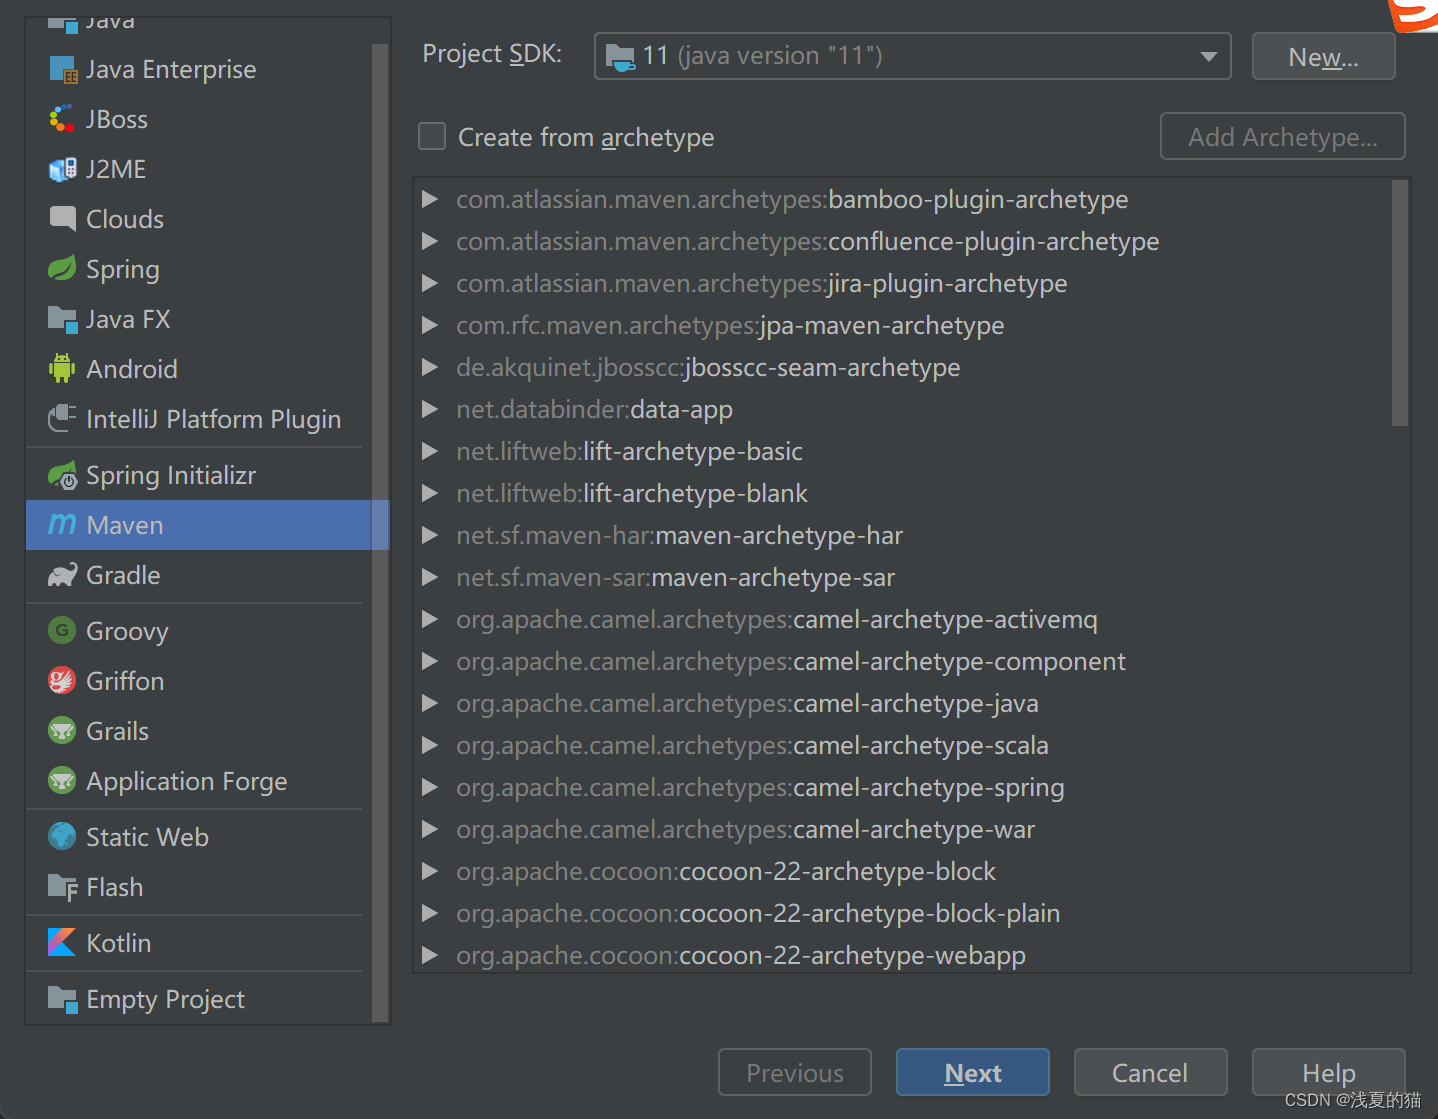
Task: Select the Grails icon
Action: [62, 731]
